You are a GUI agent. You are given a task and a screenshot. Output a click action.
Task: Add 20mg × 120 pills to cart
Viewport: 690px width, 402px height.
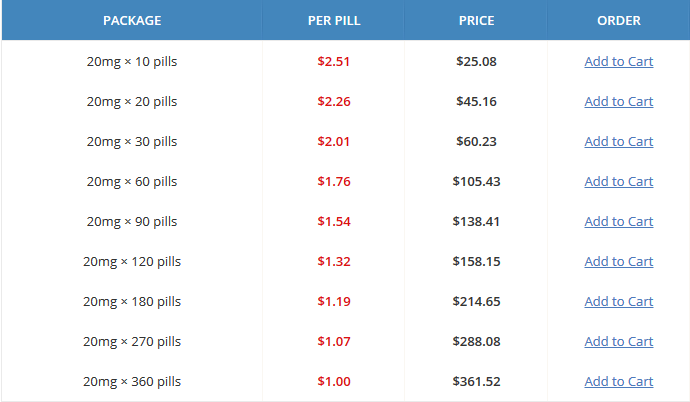618,262
